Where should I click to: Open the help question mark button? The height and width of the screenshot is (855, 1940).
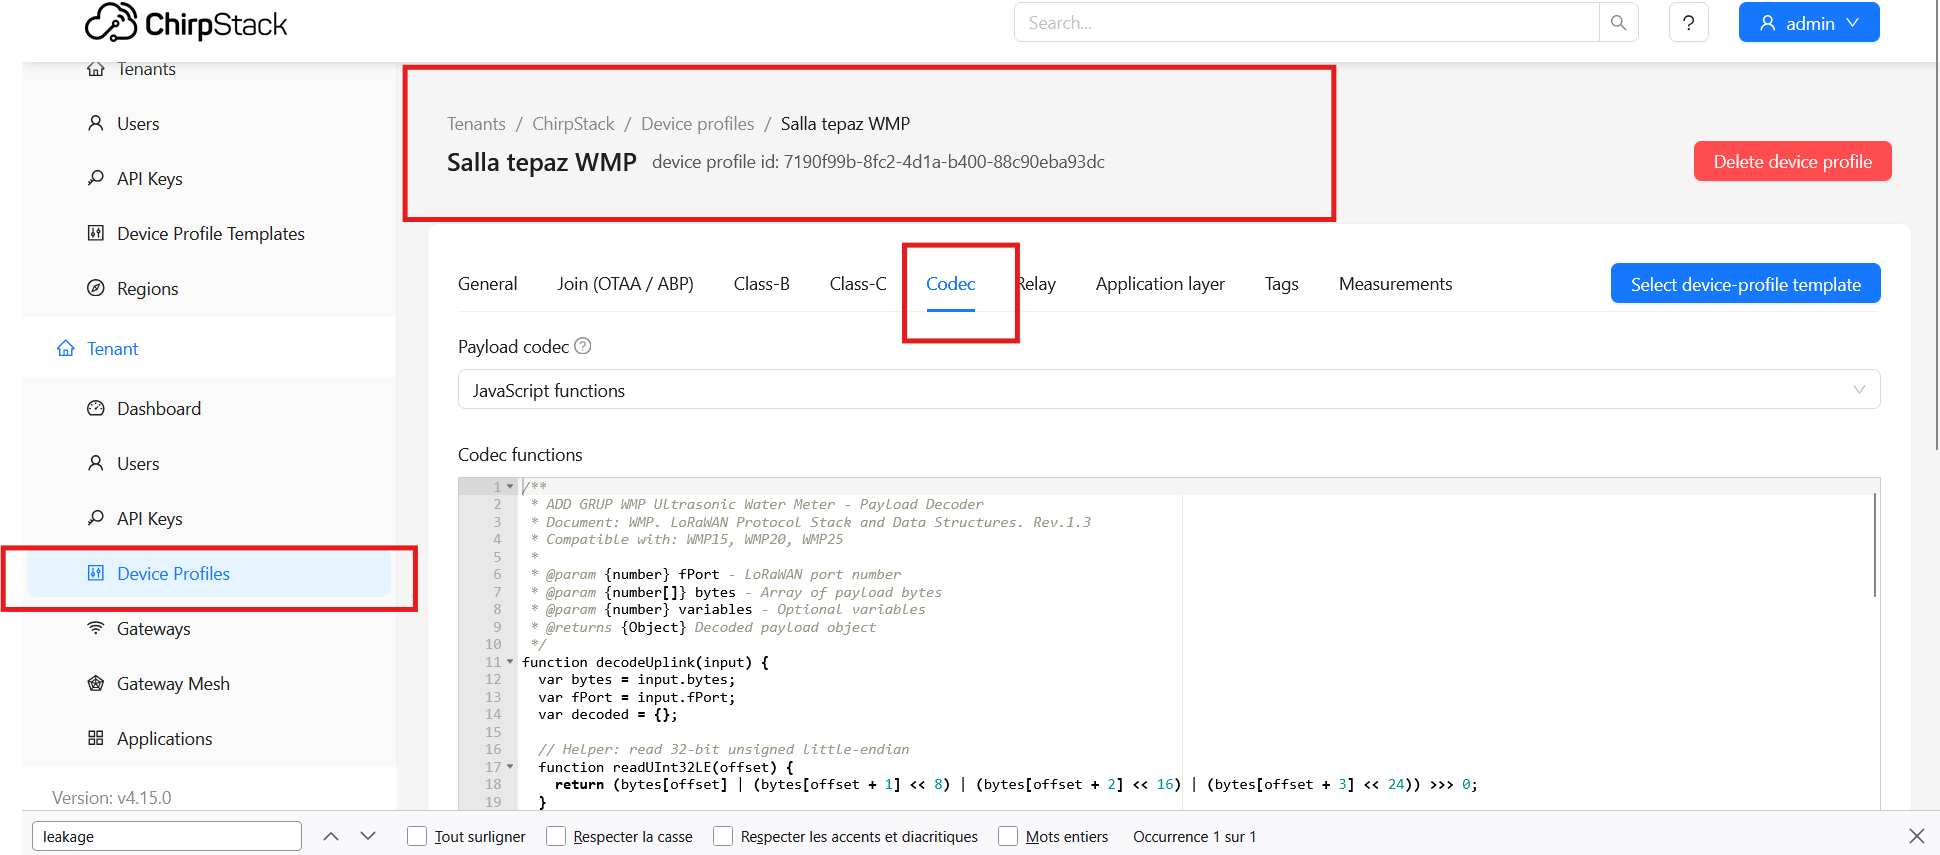click(x=1688, y=22)
